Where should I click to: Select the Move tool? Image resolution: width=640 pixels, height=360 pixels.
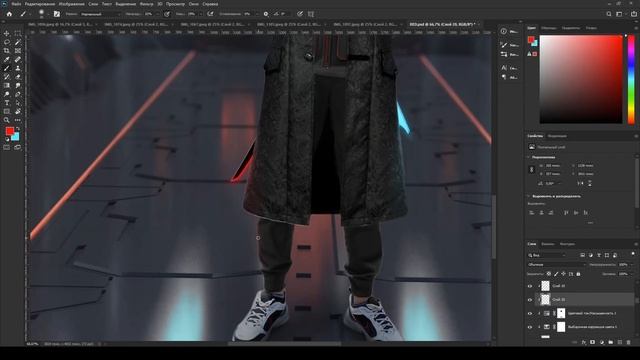(x=7, y=33)
